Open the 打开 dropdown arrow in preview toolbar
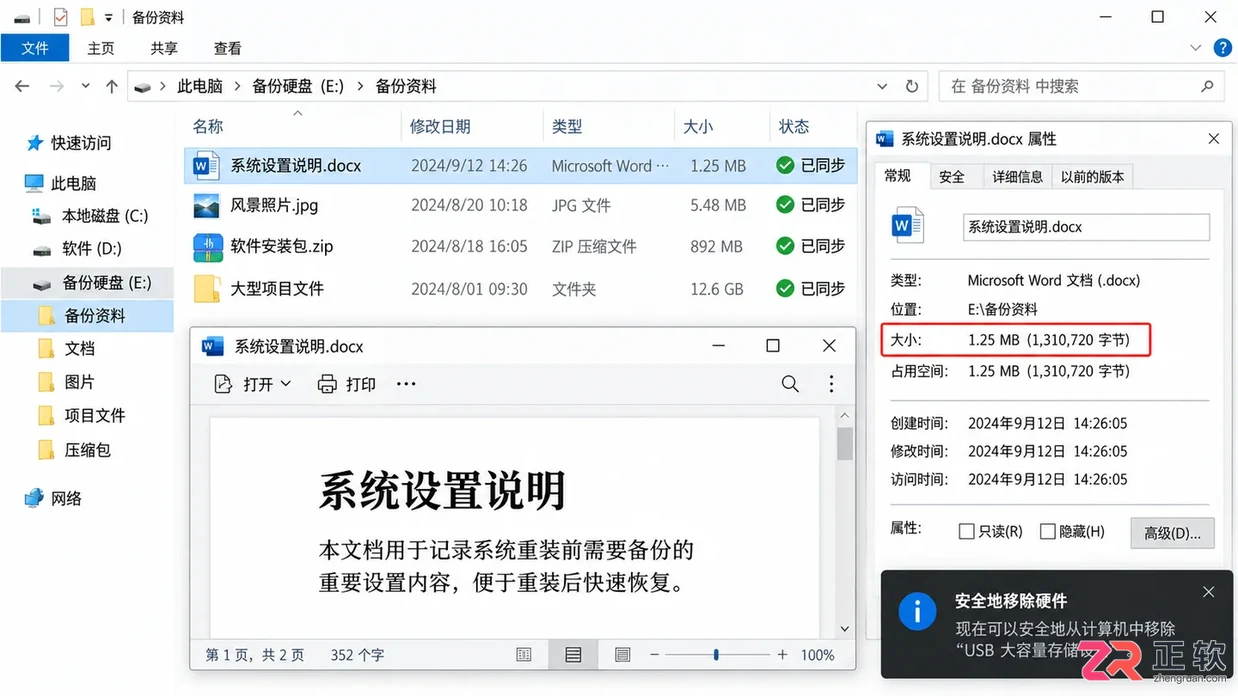This screenshot has width=1238, height=696. tap(286, 384)
